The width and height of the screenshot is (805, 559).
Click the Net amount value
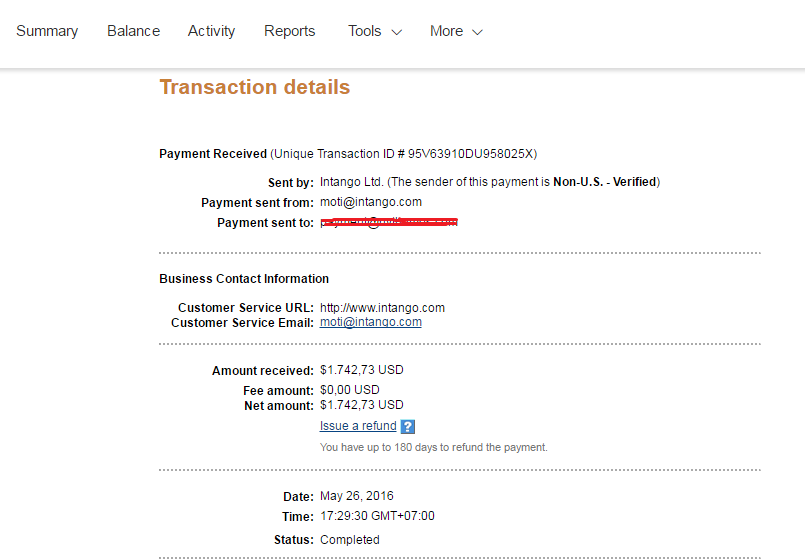(x=361, y=405)
